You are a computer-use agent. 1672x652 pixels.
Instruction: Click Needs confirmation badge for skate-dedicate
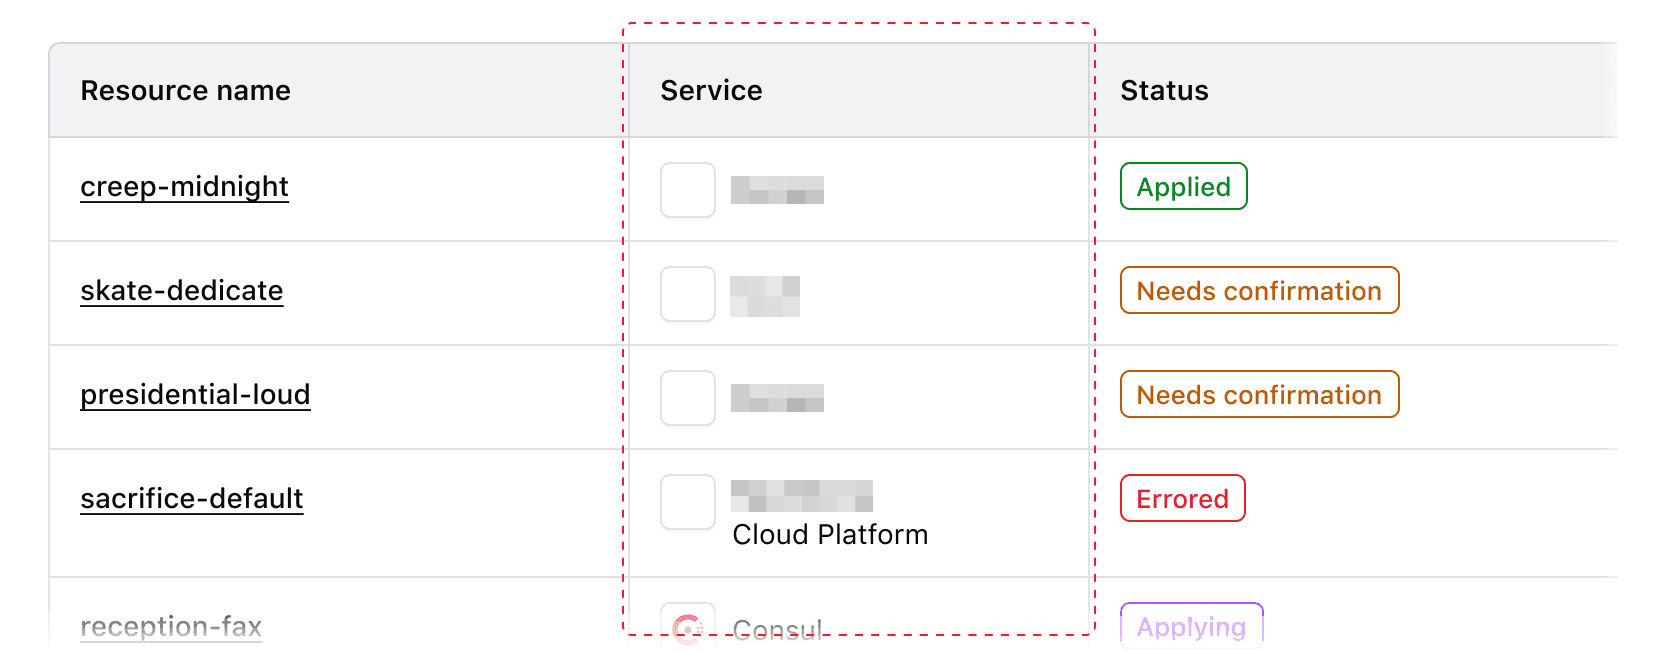[1260, 290]
